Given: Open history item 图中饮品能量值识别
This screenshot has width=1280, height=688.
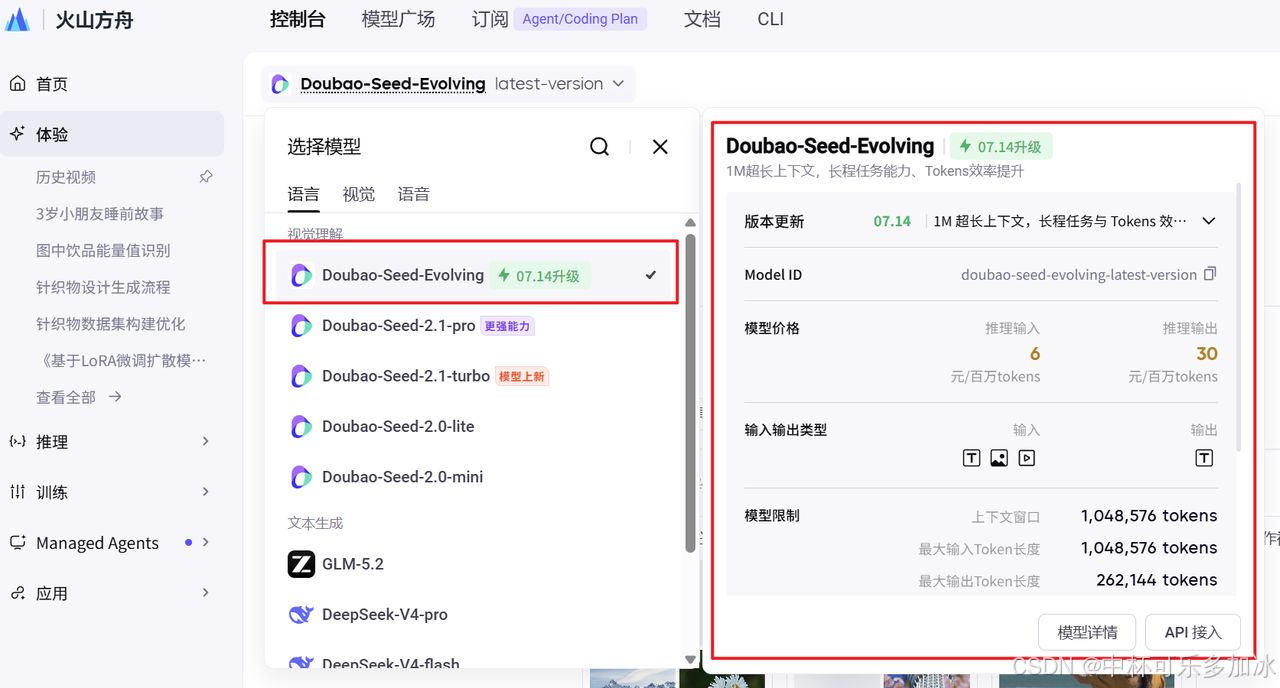Looking at the screenshot, I should click(103, 250).
